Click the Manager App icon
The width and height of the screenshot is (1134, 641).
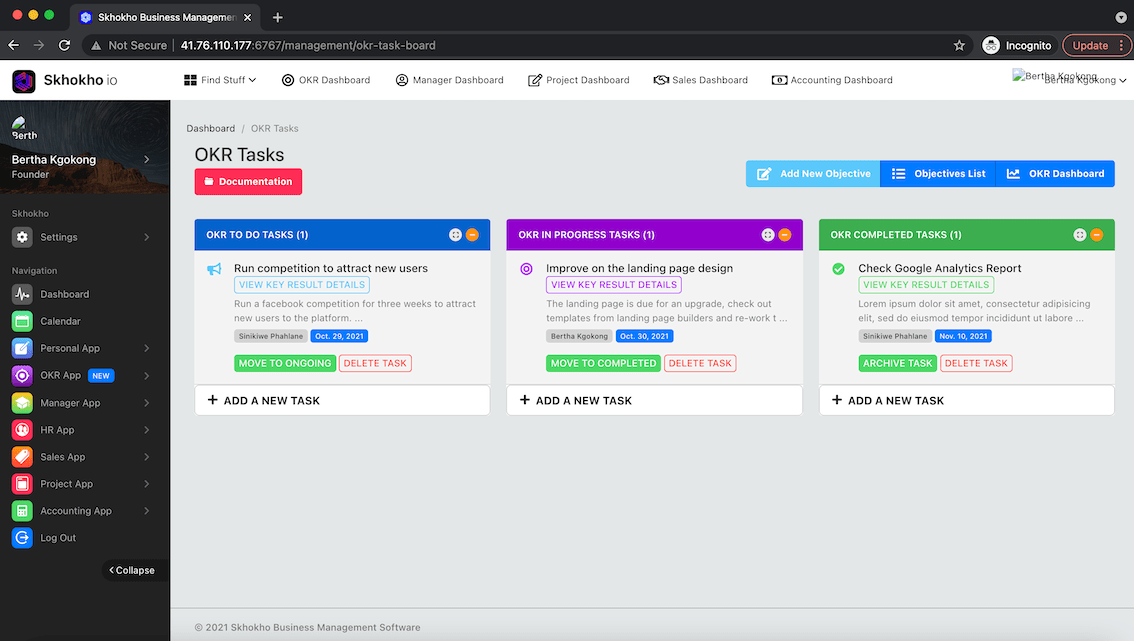point(22,403)
